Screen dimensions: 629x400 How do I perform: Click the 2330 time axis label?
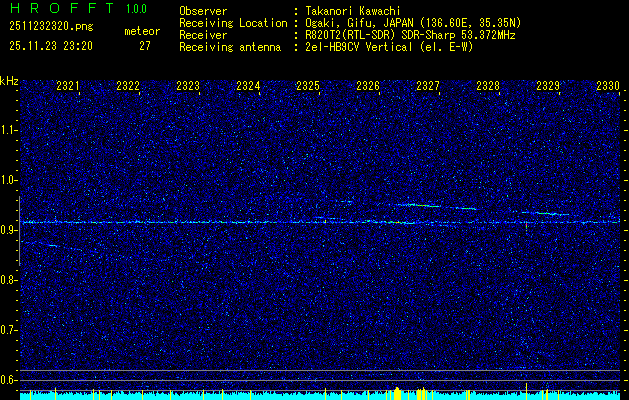(608, 86)
